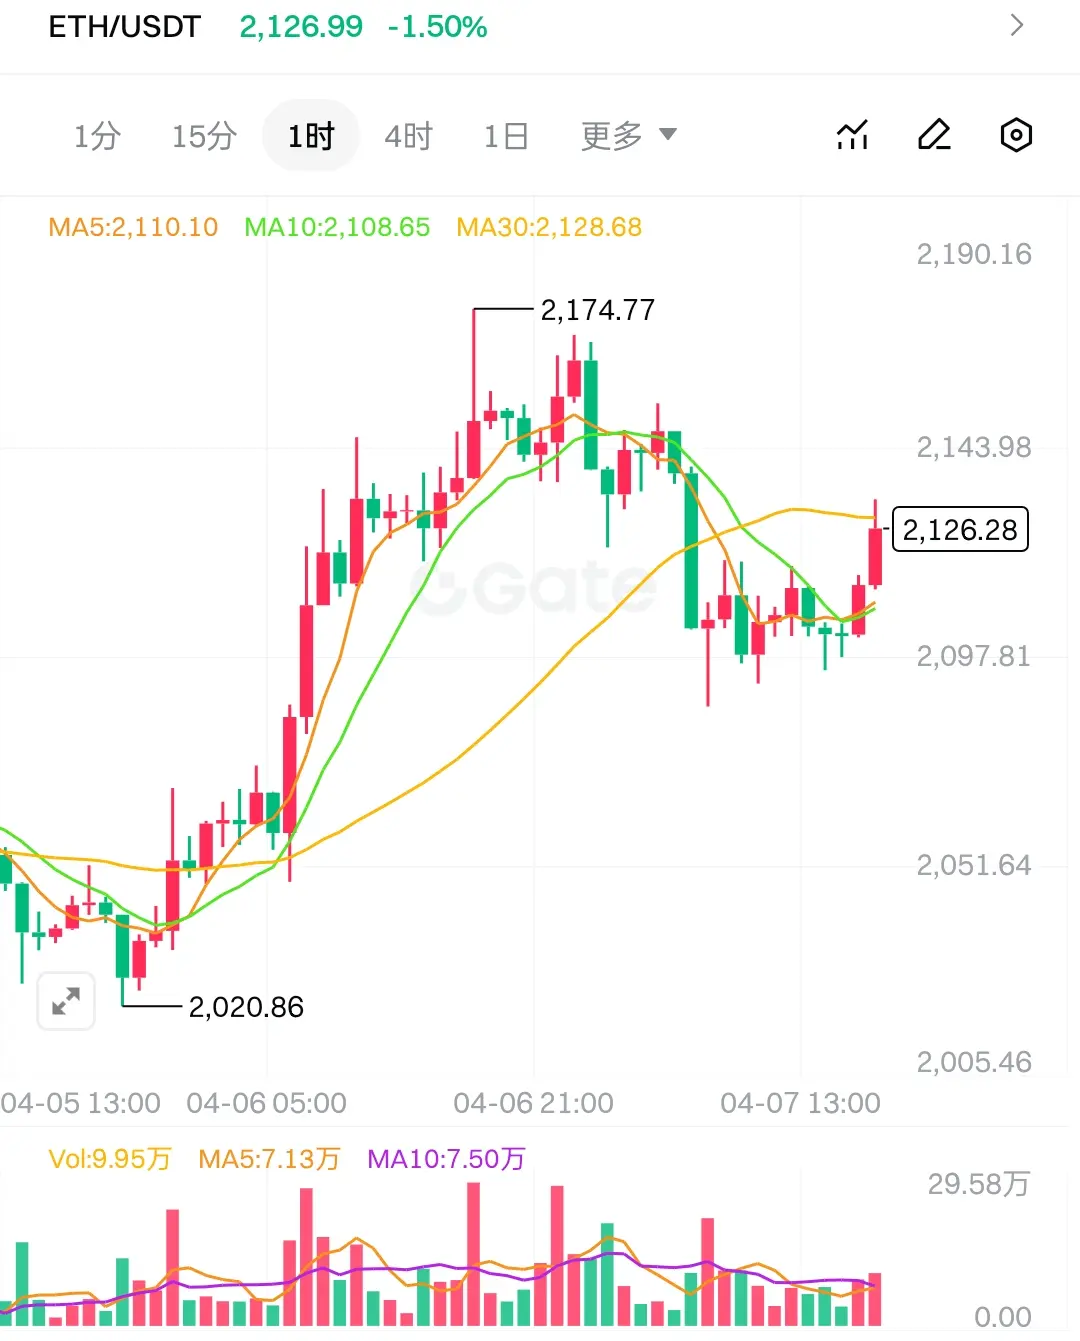Open ETH/USDT details via right chevron
Image resolution: width=1080 pixels, height=1341 pixels.
[1017, 25]
